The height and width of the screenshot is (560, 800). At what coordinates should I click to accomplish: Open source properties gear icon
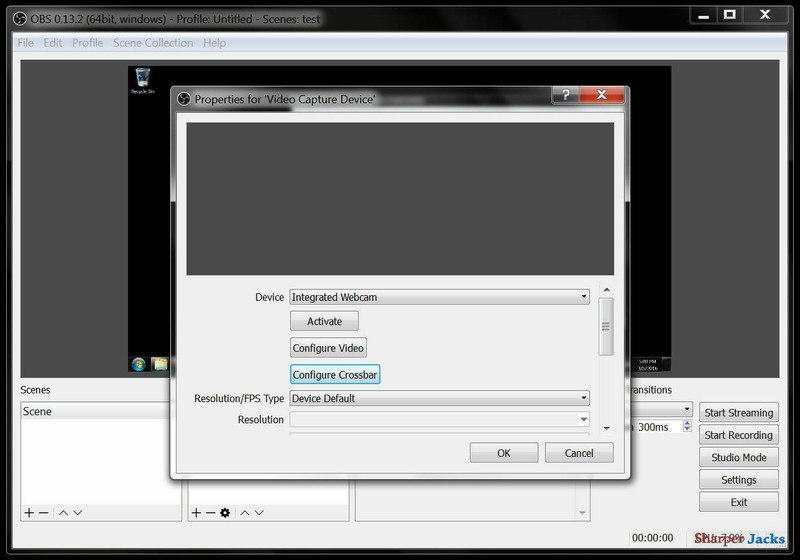225,513
